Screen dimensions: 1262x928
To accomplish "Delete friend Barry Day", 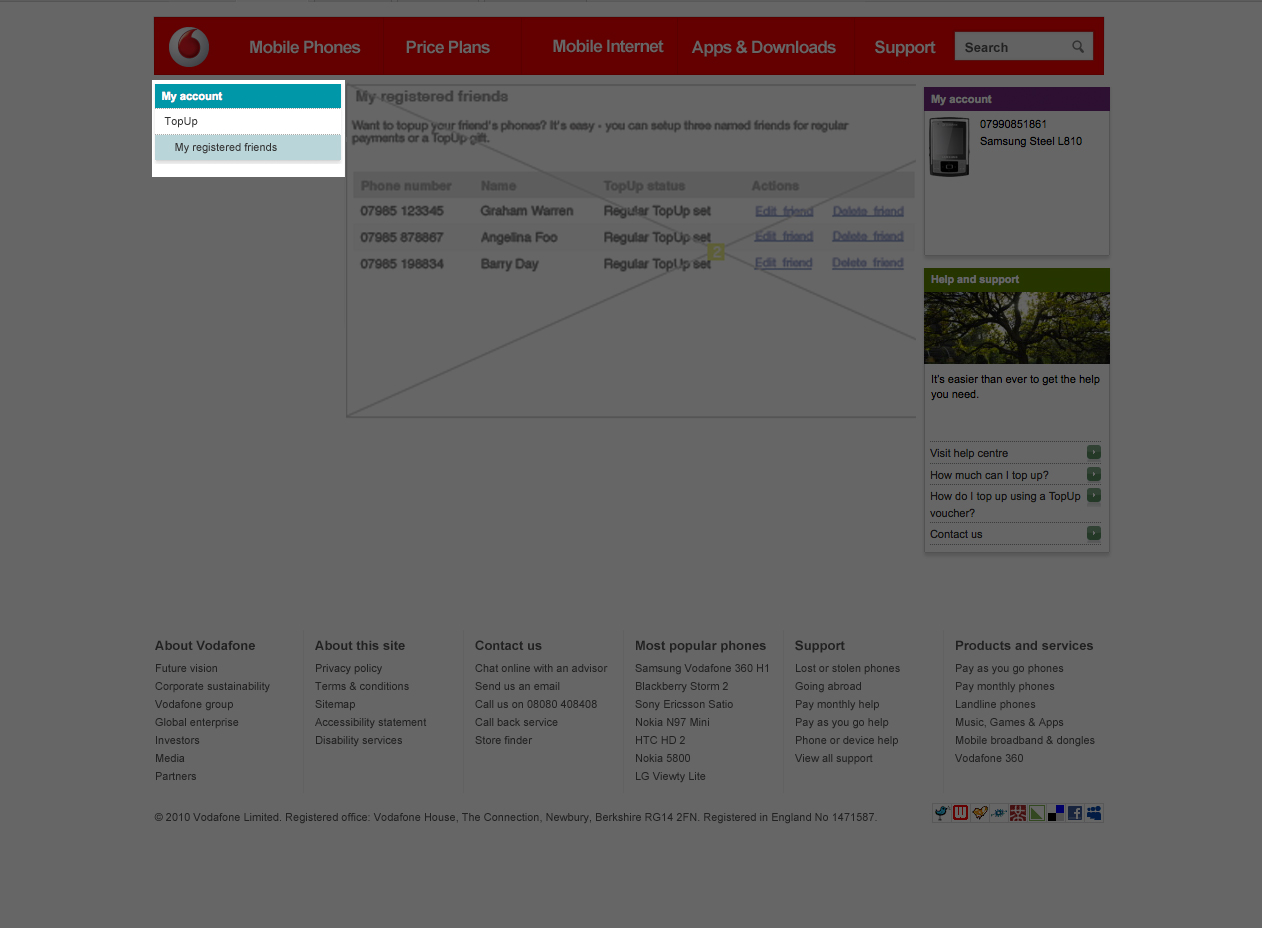I will [x=867, y=263].
